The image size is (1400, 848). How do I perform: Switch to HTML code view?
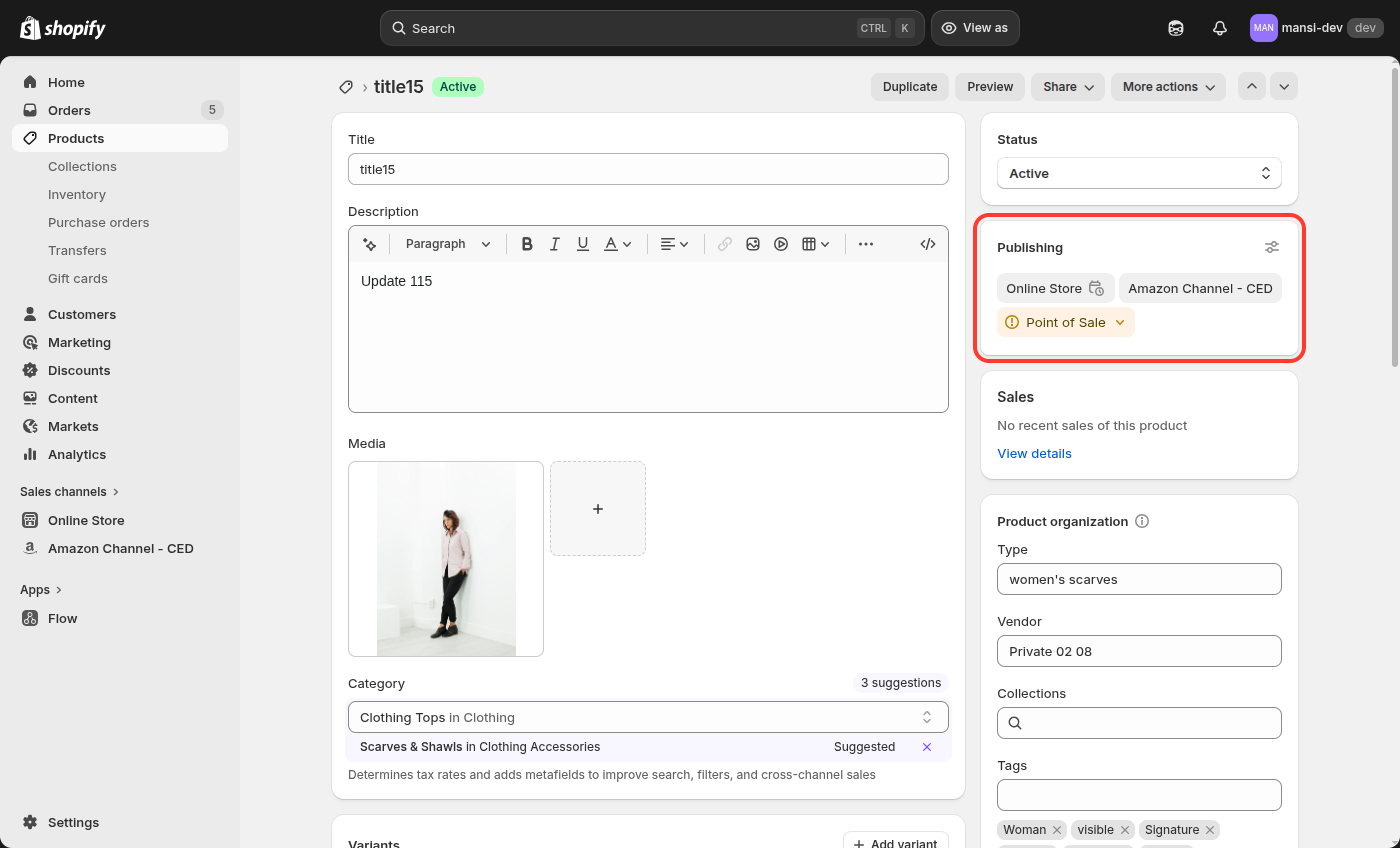click(928, 244)
